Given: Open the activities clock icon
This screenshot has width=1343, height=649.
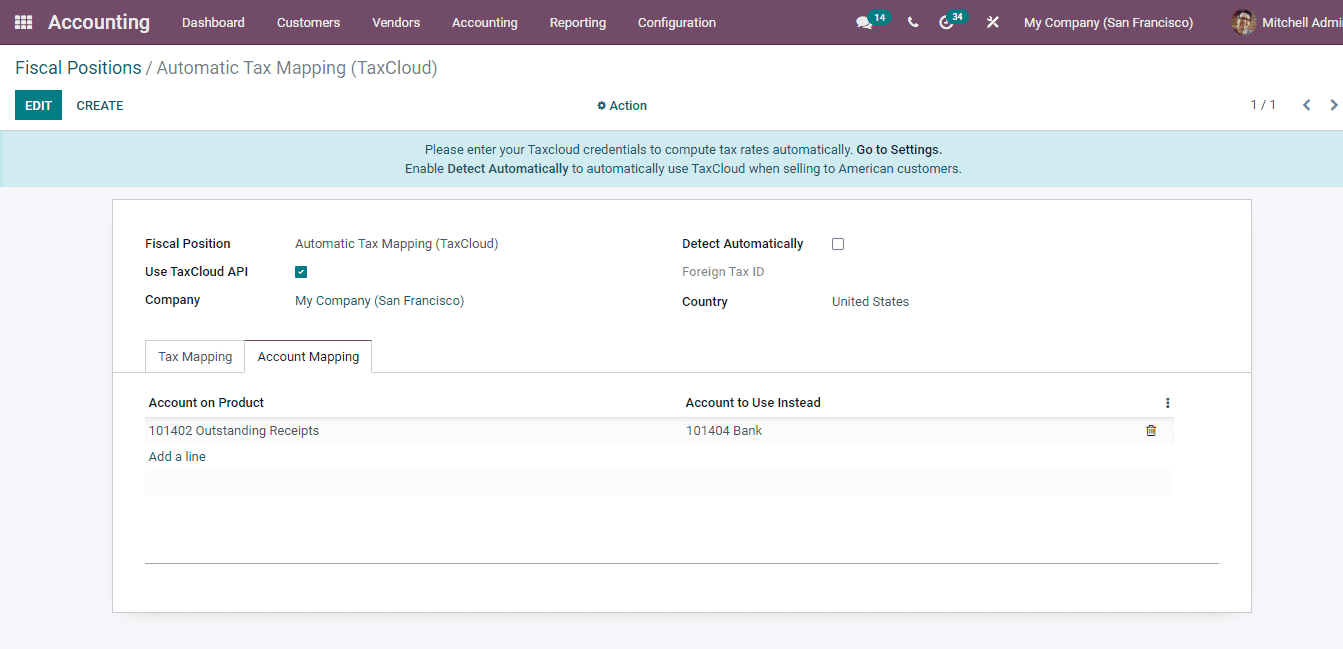Looking at the screenshot, I should coord(947,22).
